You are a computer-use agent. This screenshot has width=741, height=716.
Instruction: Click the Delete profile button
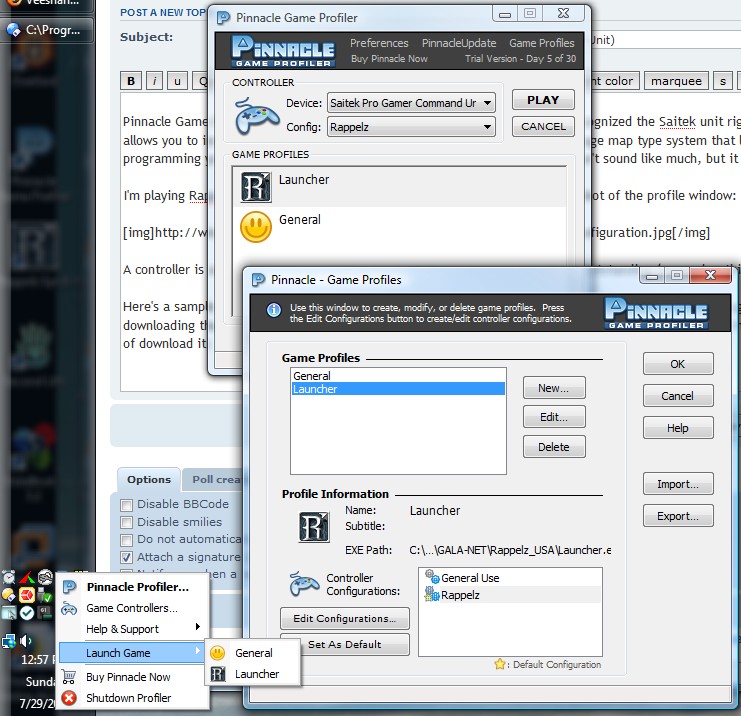554,447
